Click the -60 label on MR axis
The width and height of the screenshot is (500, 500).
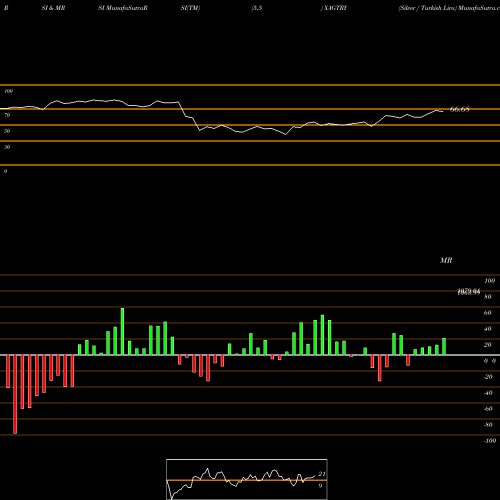[488, 409]
